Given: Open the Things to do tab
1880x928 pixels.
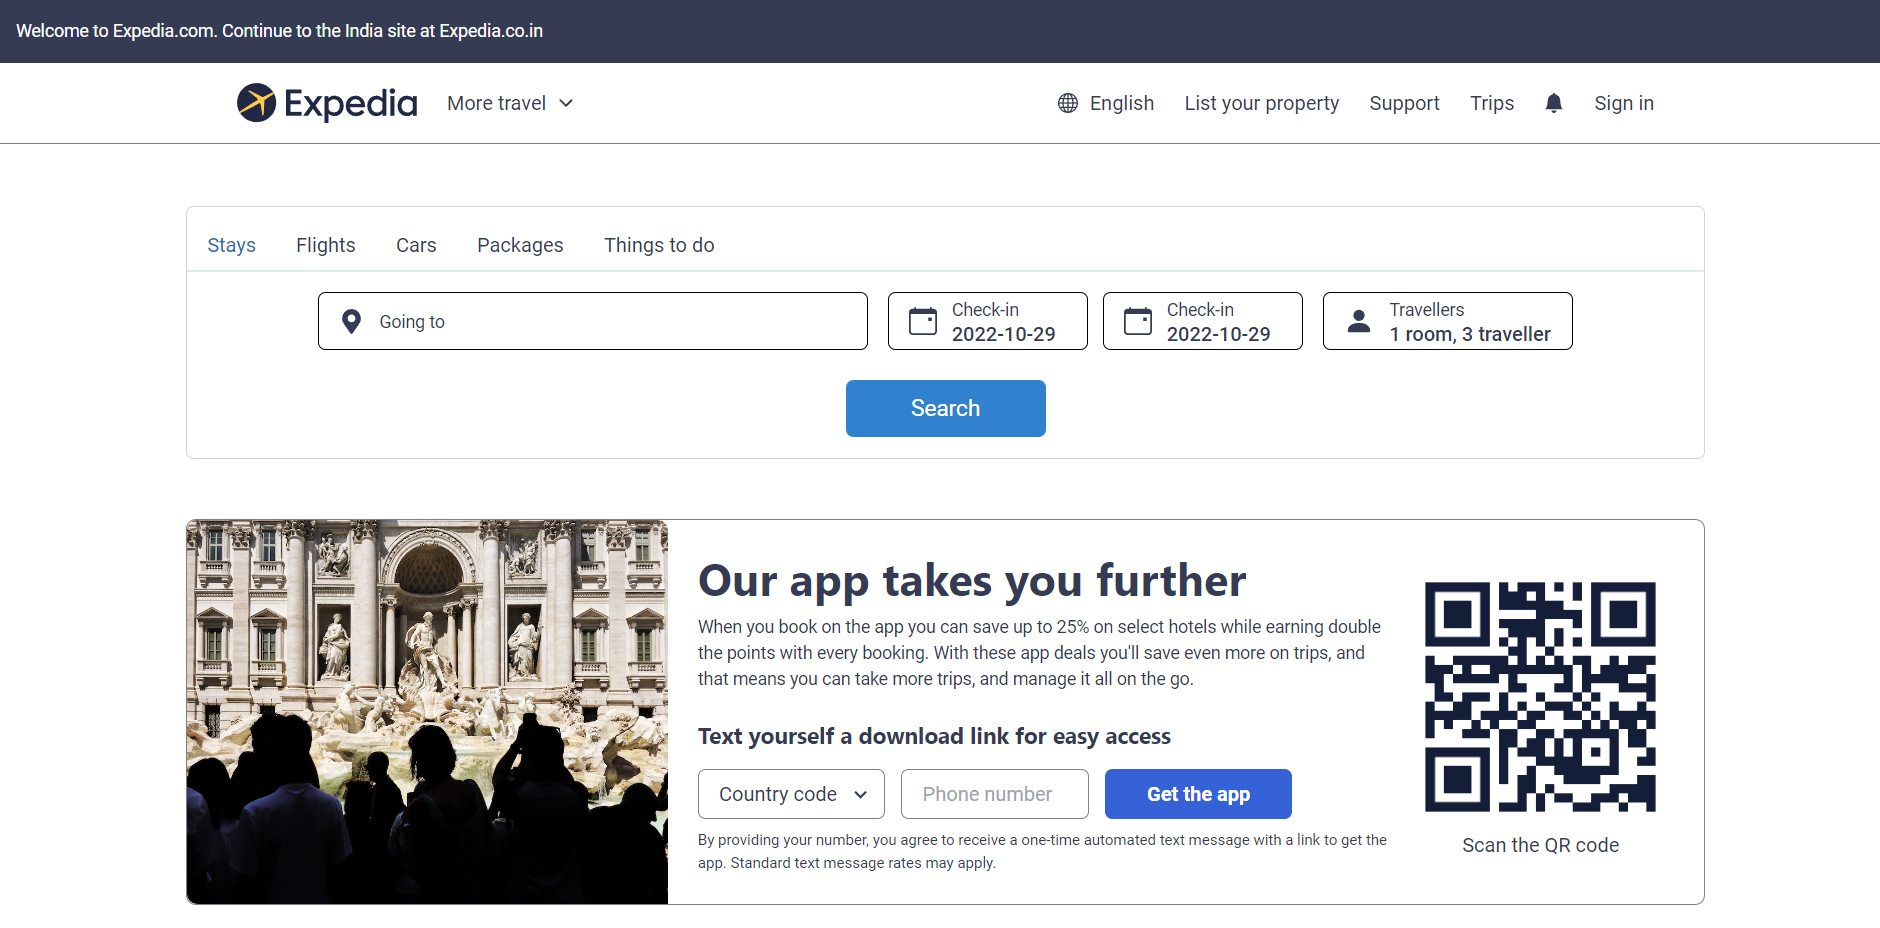Looking at the screenshot, I should point(659,245).
